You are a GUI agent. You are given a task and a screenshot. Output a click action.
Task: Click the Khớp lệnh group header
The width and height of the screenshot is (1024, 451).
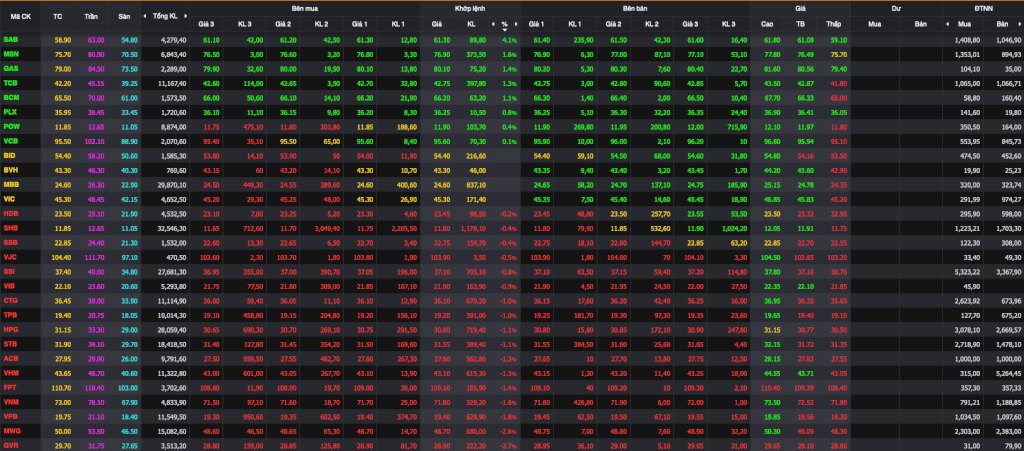click(x=471, y=8)
